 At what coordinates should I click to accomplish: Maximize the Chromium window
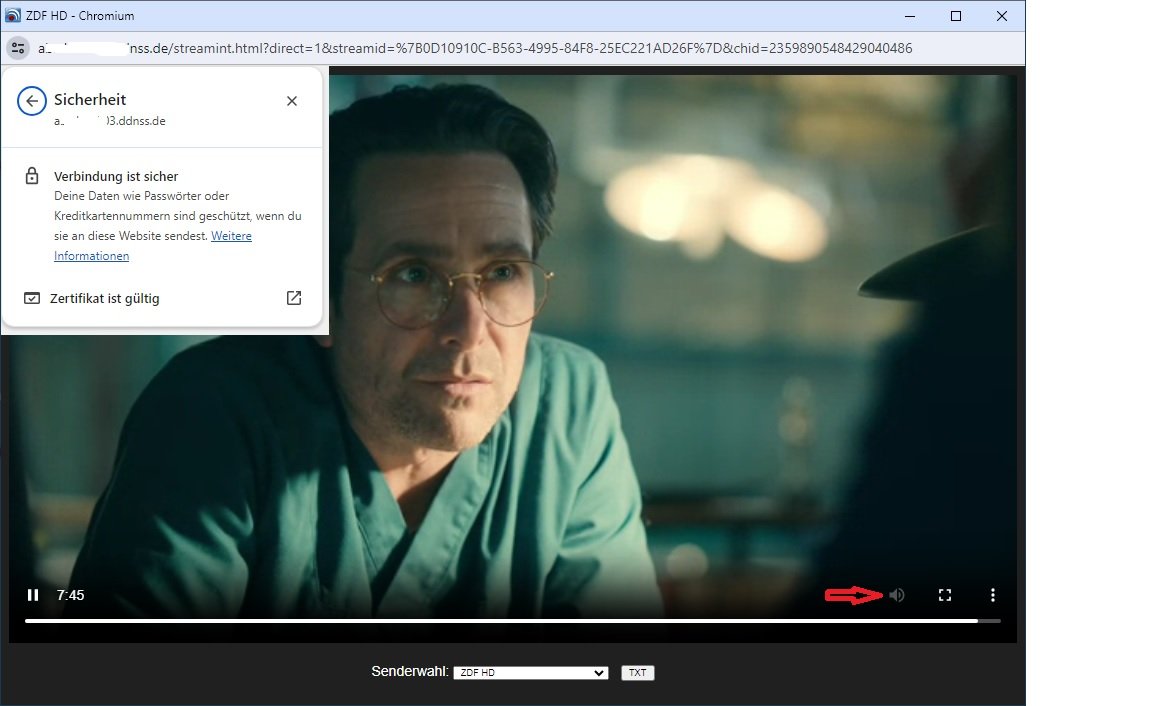point(956,16)
